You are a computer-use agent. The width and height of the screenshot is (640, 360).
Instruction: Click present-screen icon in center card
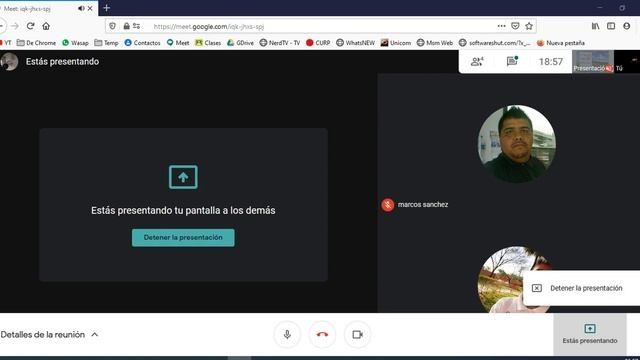coord(183,177)
